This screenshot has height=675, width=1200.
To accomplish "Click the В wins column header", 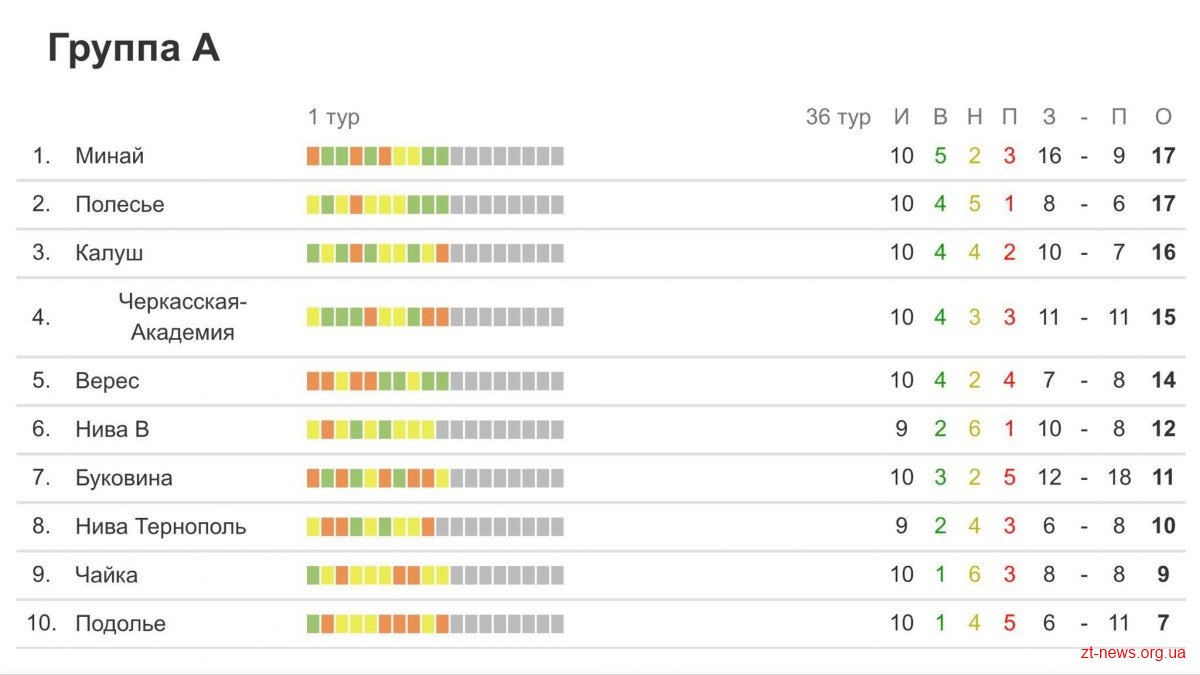I will (940, 117).
